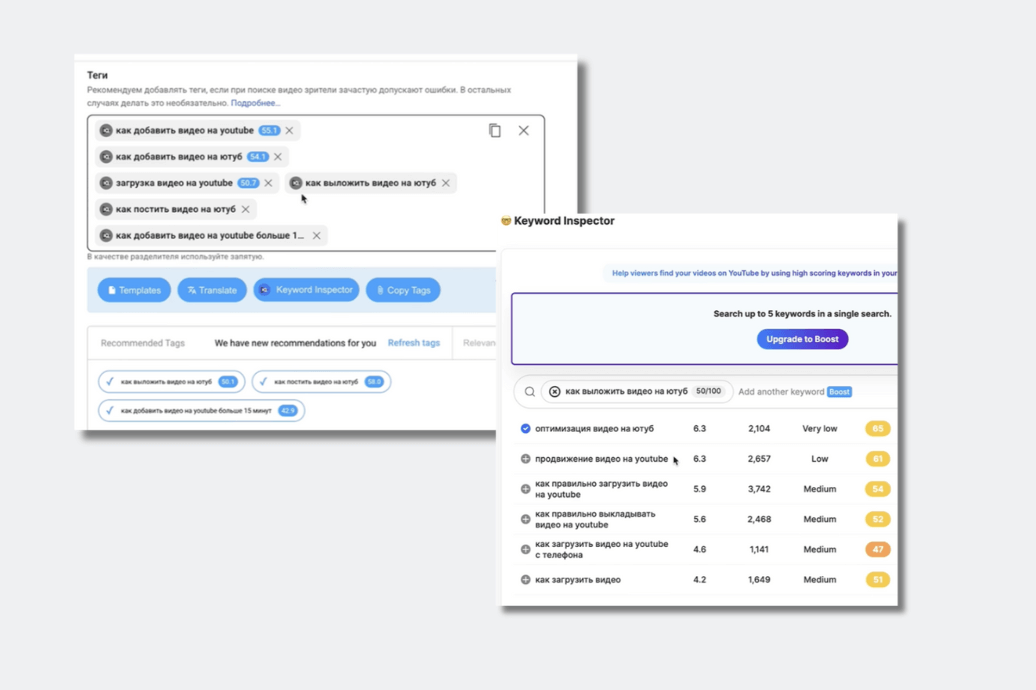Add keyword 'продвижение видео на youtube' with plus icon
Screen dimensions: 1036x690
pyautogui.click(x=525, y=459)
